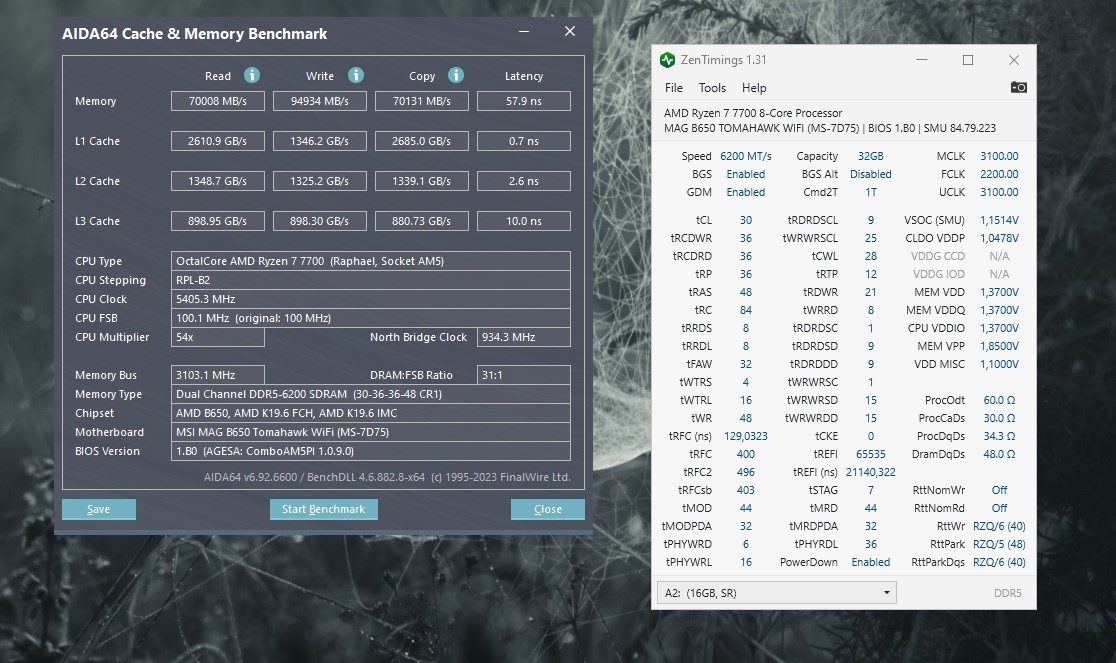
Task: Expand the A2: (16GB, SR) module dropdown
Action: coord(777,593)
